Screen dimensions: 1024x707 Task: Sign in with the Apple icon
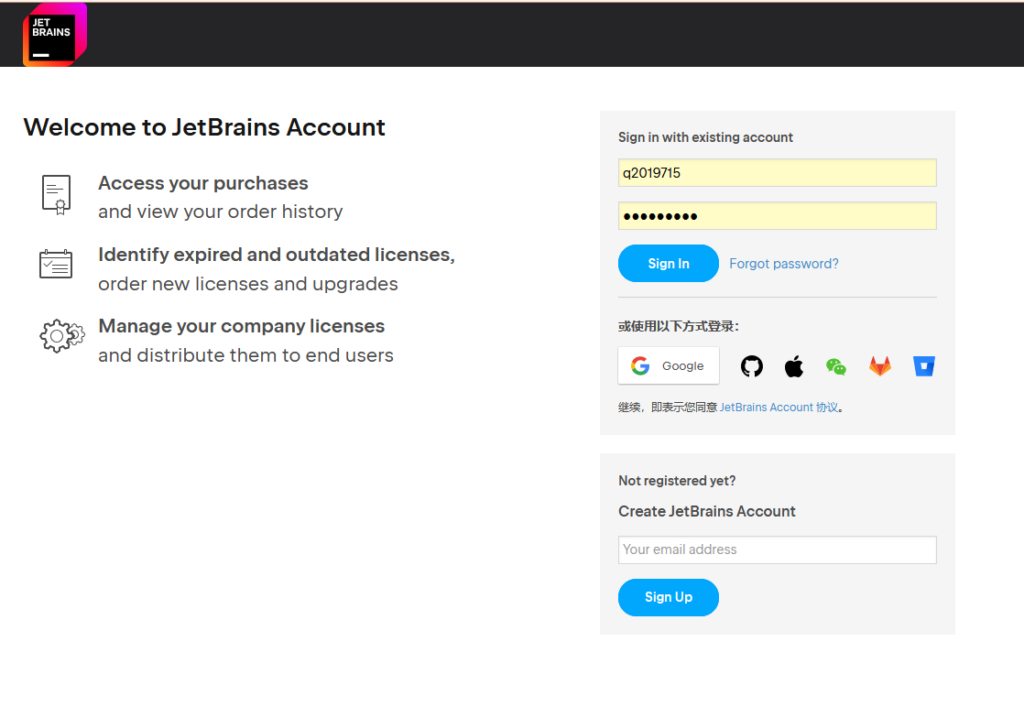tap(794, 366)
